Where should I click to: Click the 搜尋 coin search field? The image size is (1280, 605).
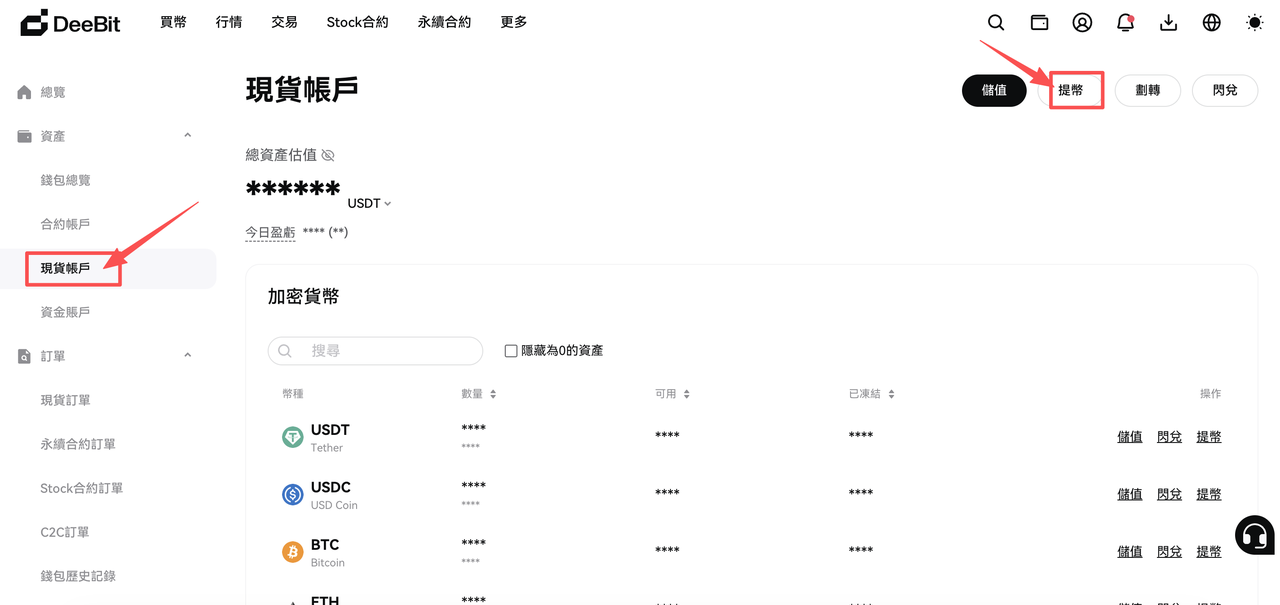click(375, 351)
